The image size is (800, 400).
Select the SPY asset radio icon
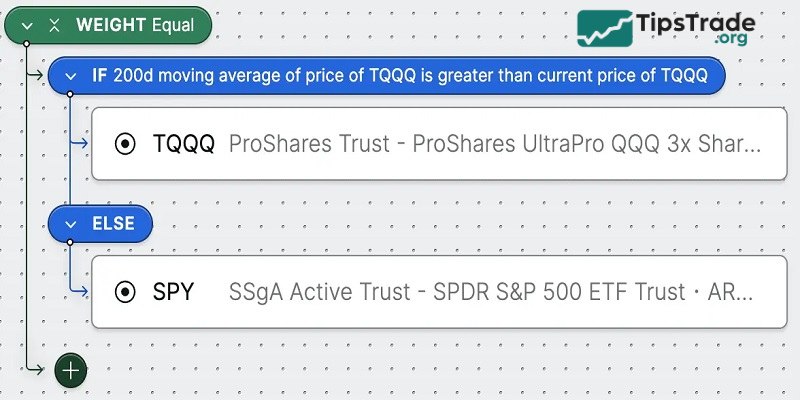pos(126,292)
